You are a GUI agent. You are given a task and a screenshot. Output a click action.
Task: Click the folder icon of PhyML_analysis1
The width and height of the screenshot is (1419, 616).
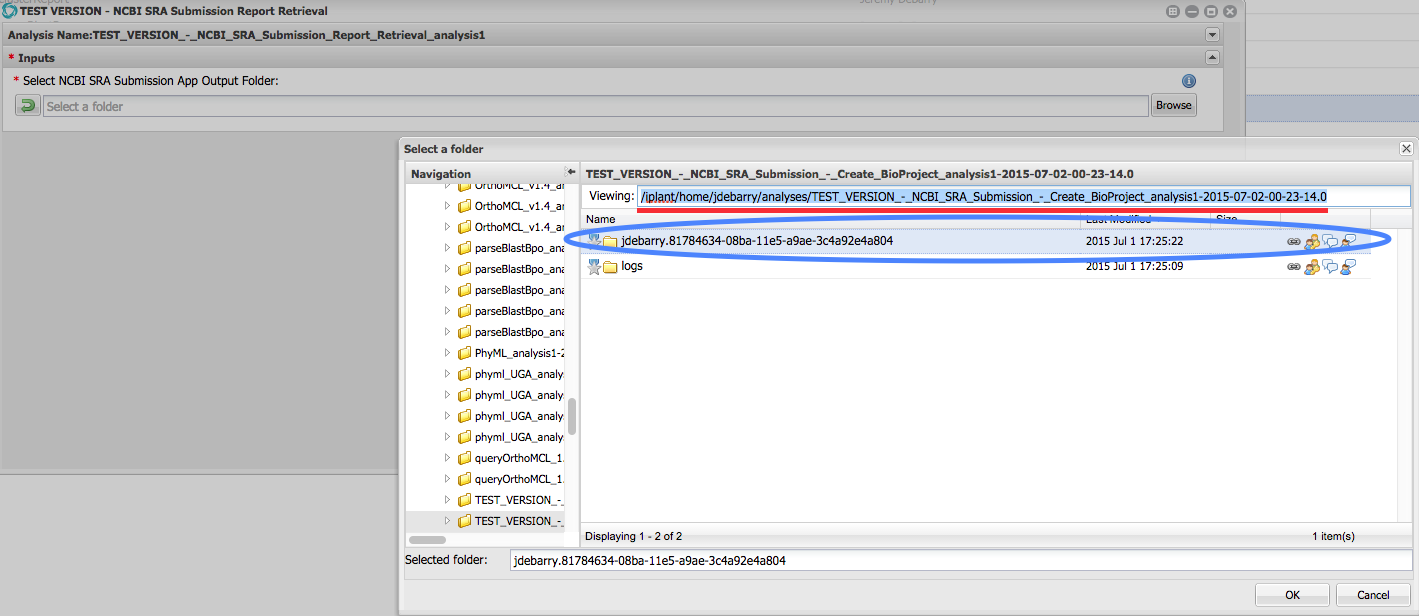tap(464, 353)
